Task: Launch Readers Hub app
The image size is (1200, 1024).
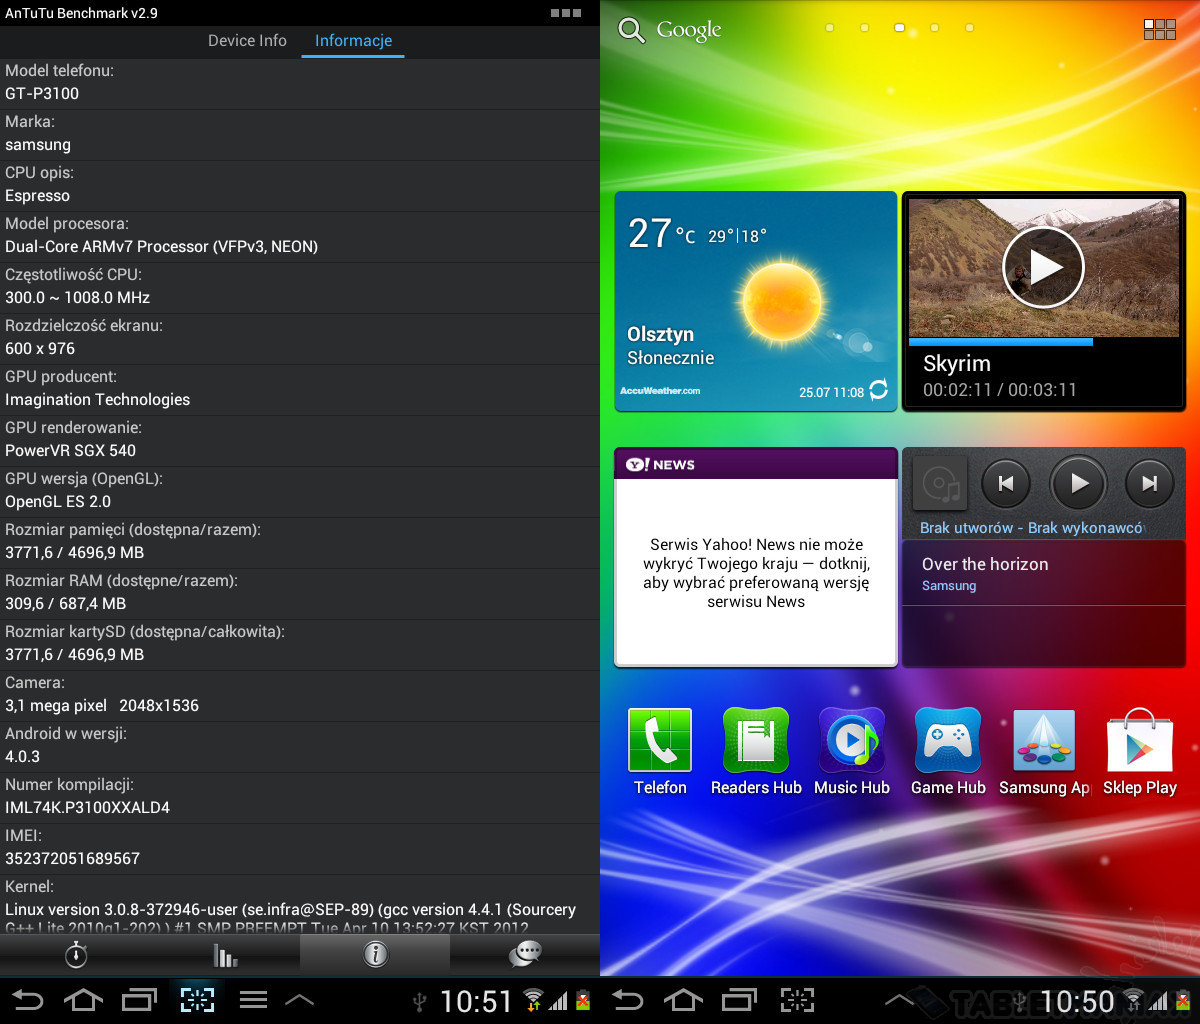Action: pos(756,741)
